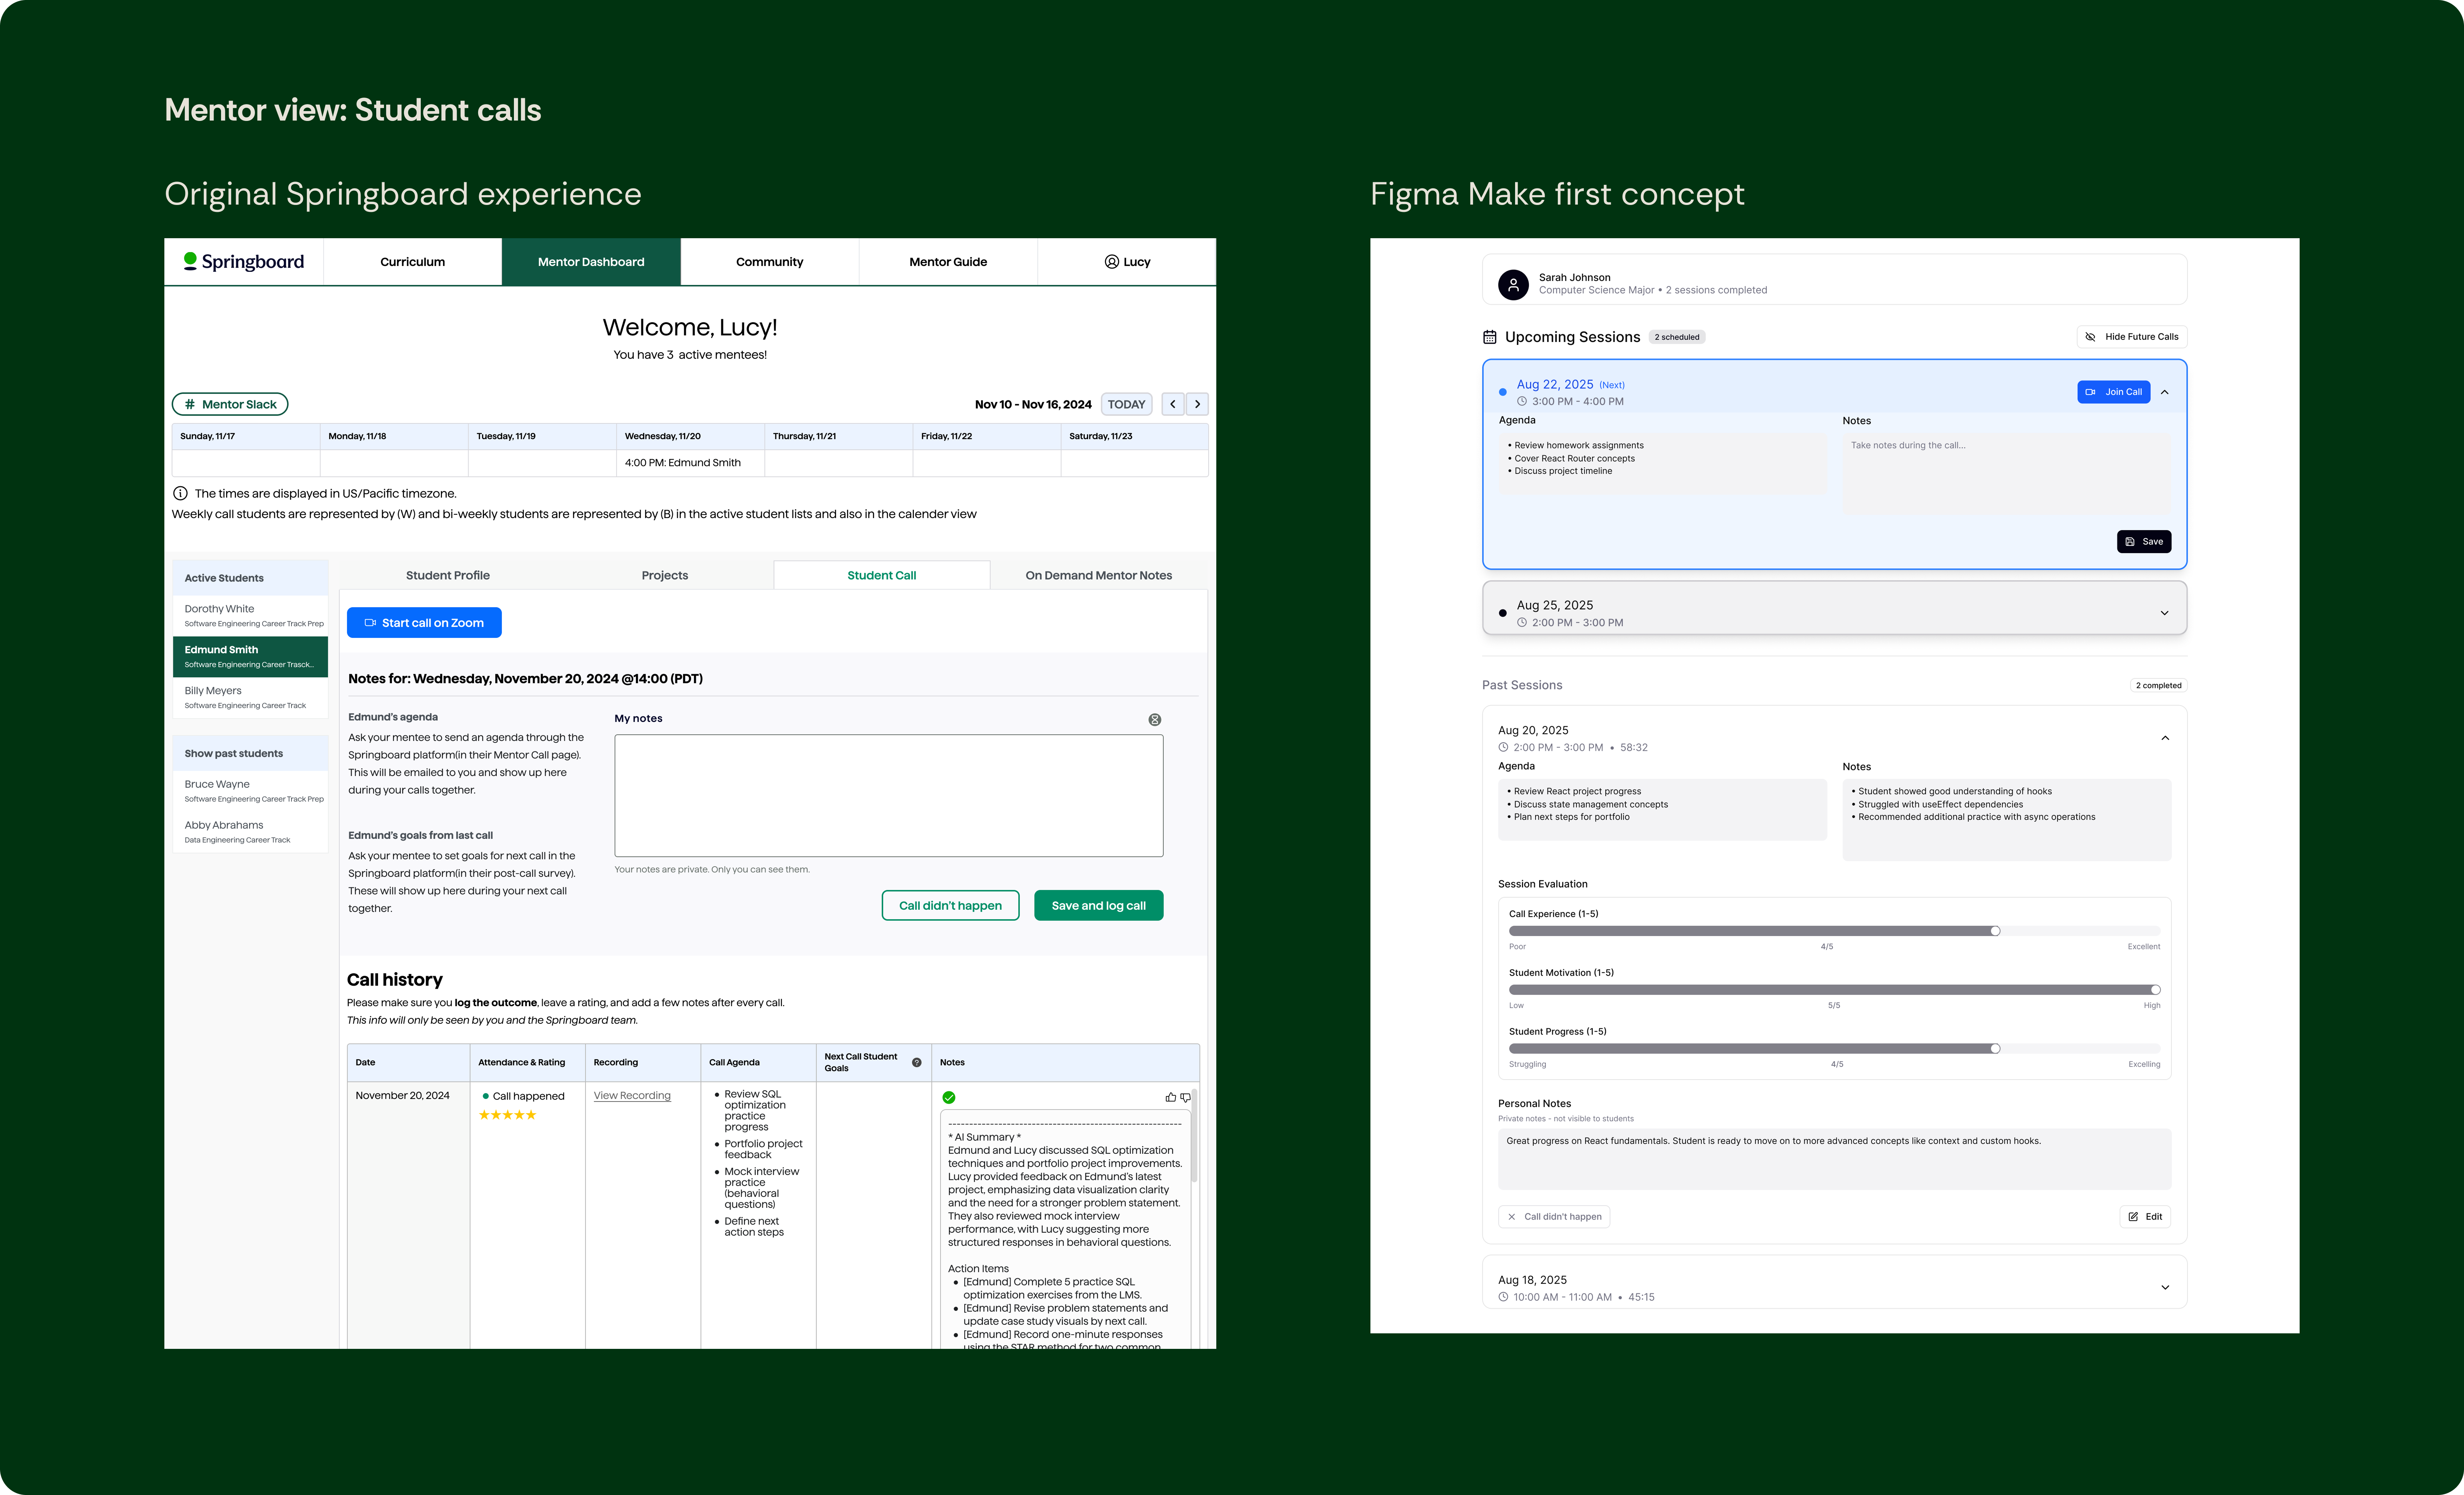Click the Springboard logo
The width and height of the screenshot is (2464, 1495).
point(244,262)
